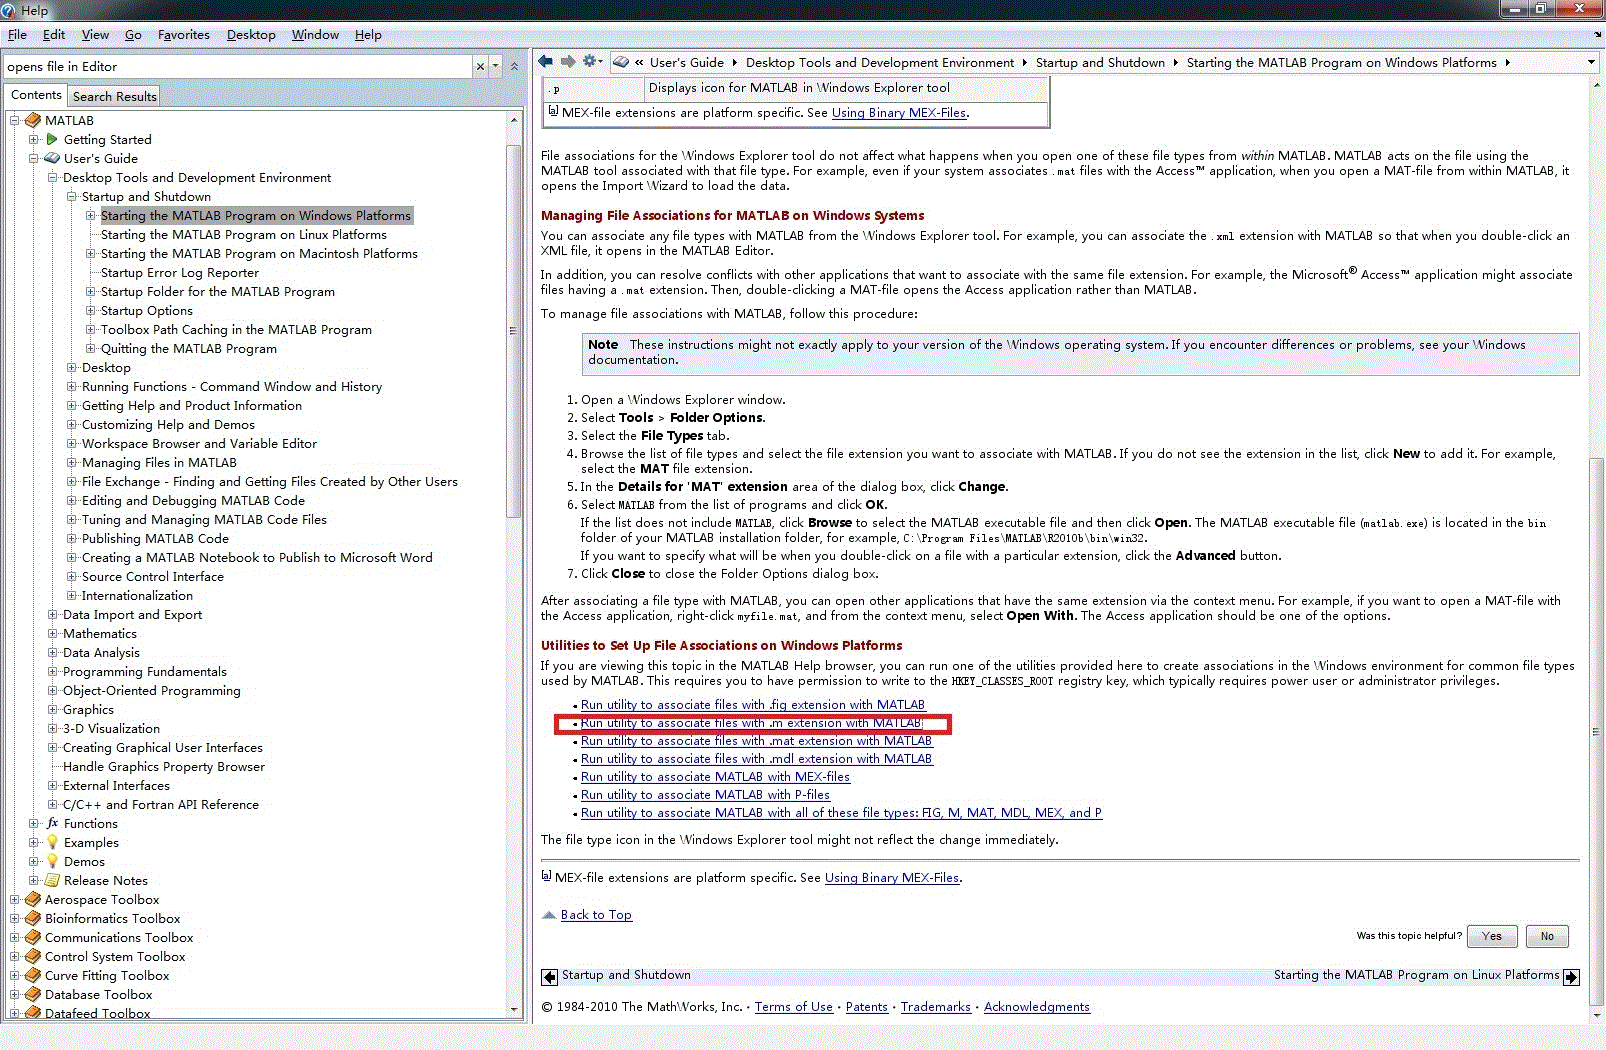This screenshot has height=1050, width=1606.
Task: Open the Trademarks footer link
Action: [x=936, y=1007]
